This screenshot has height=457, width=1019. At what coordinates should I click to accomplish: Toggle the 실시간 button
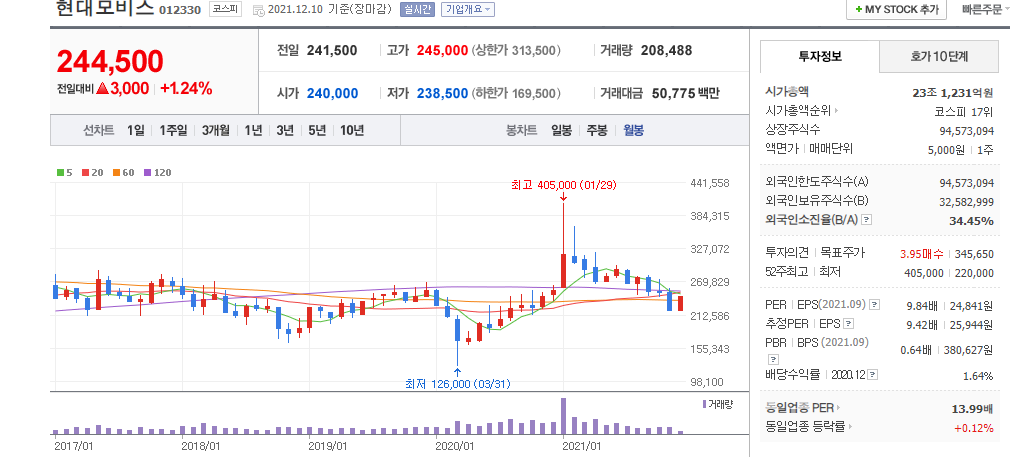pyautogui.click(x=417, y=10)
